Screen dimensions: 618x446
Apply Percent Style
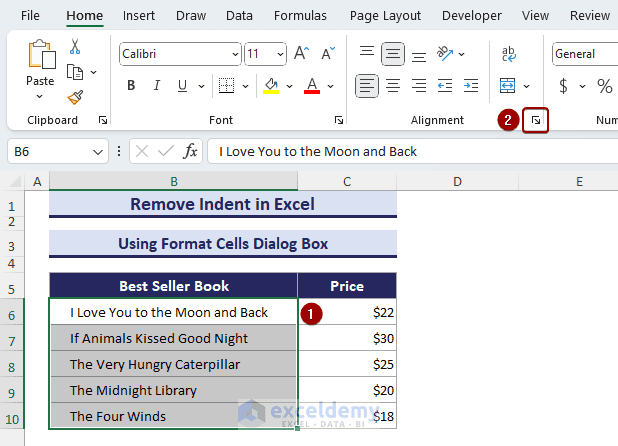pyautogui.click(x=605, y=85)
